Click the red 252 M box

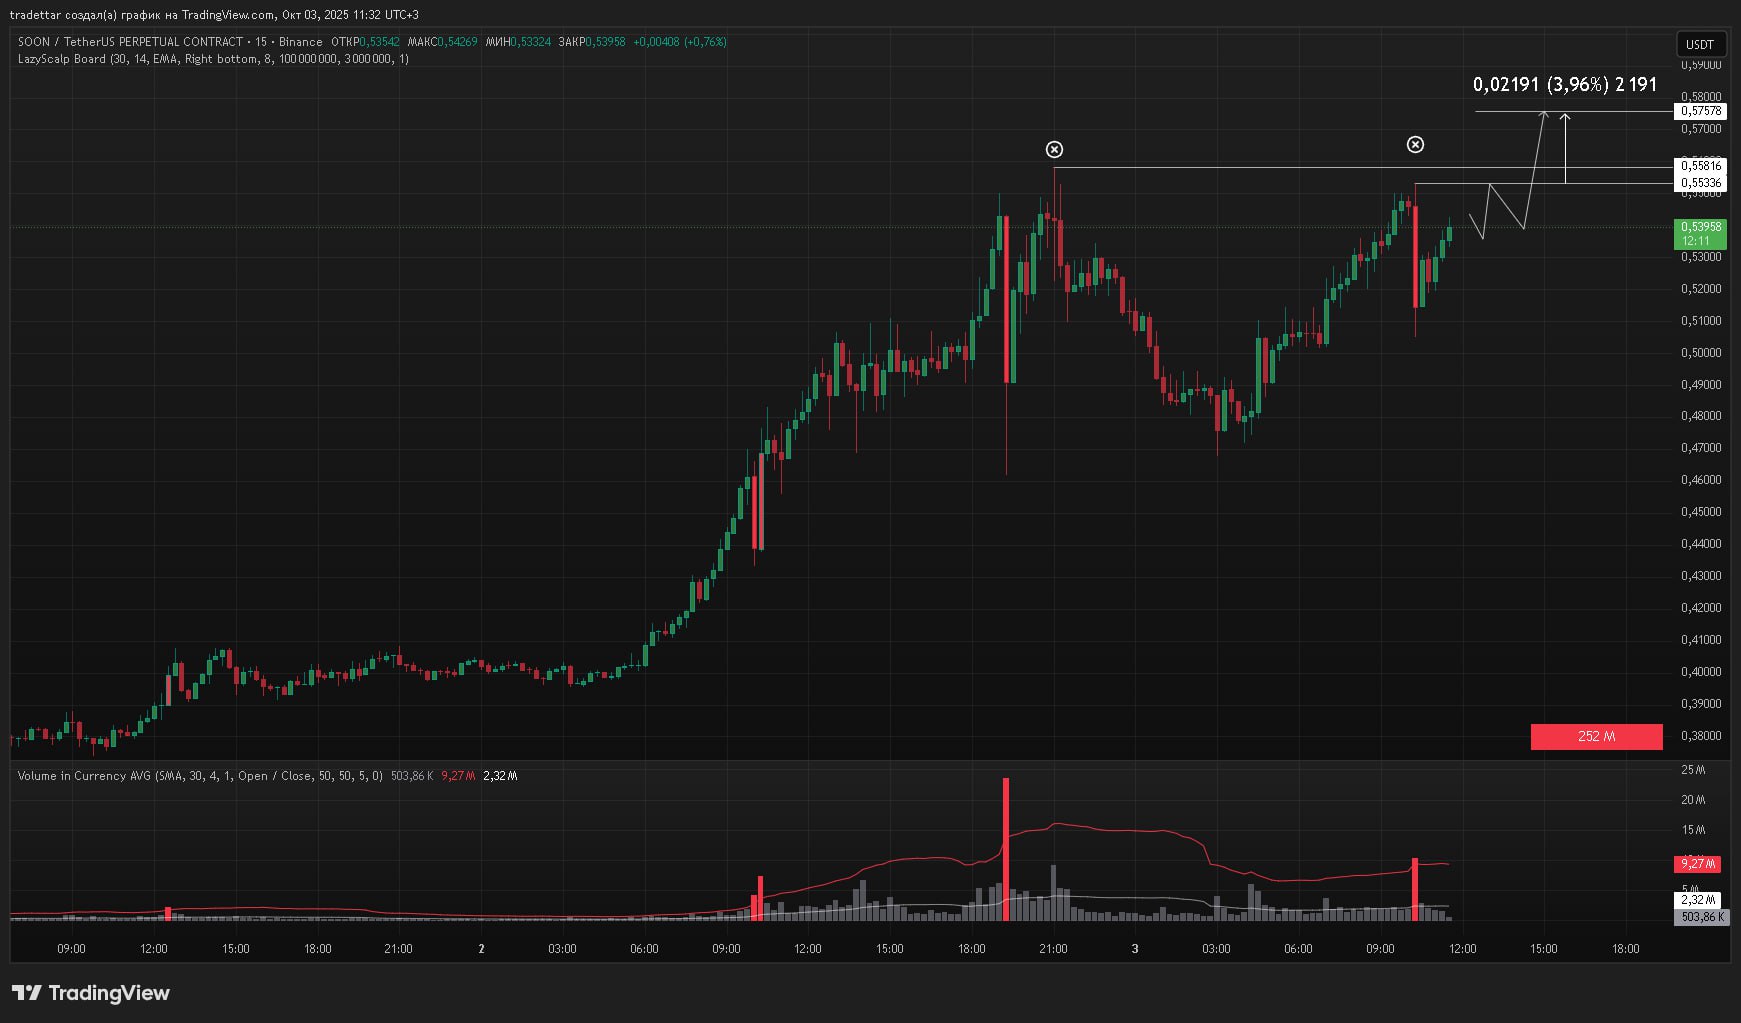click(1596, 737)
